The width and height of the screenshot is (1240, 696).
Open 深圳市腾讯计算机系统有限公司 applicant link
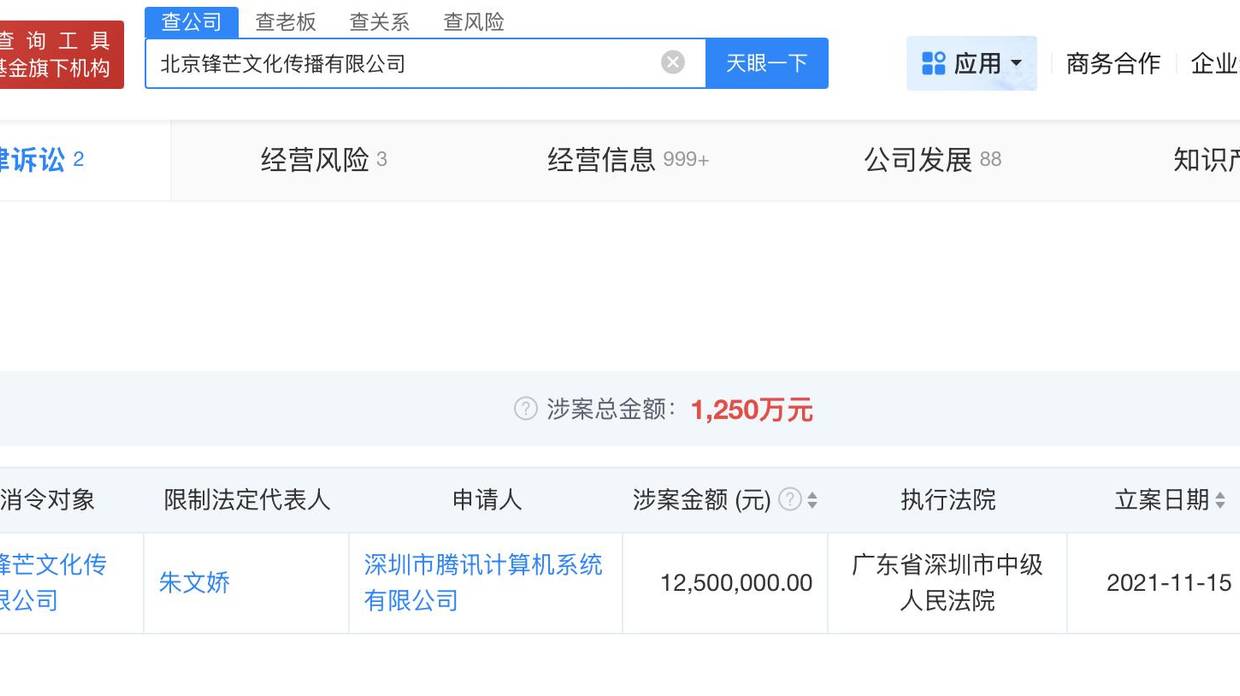click(x=484, y=582)
